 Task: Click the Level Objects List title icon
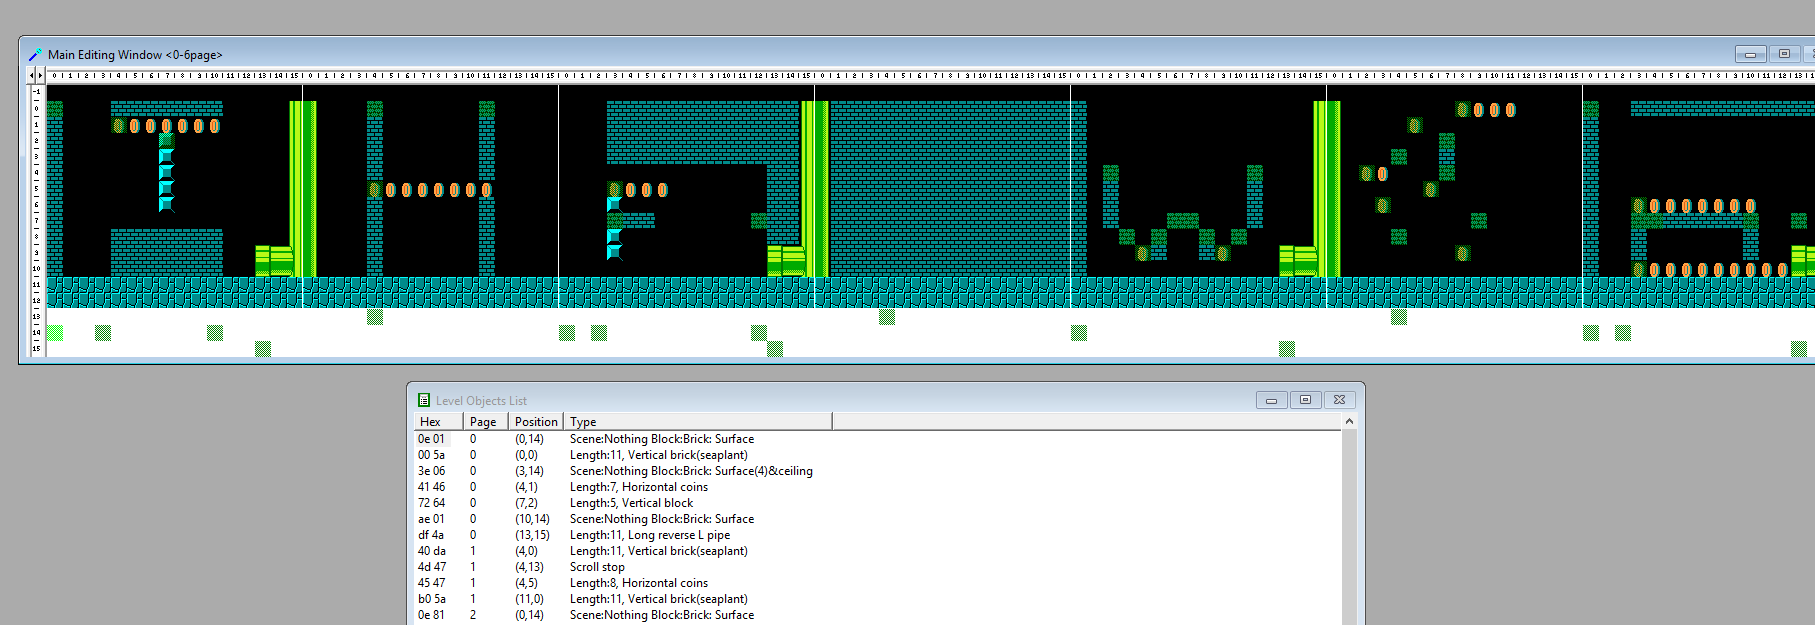[x=424, y=400]
